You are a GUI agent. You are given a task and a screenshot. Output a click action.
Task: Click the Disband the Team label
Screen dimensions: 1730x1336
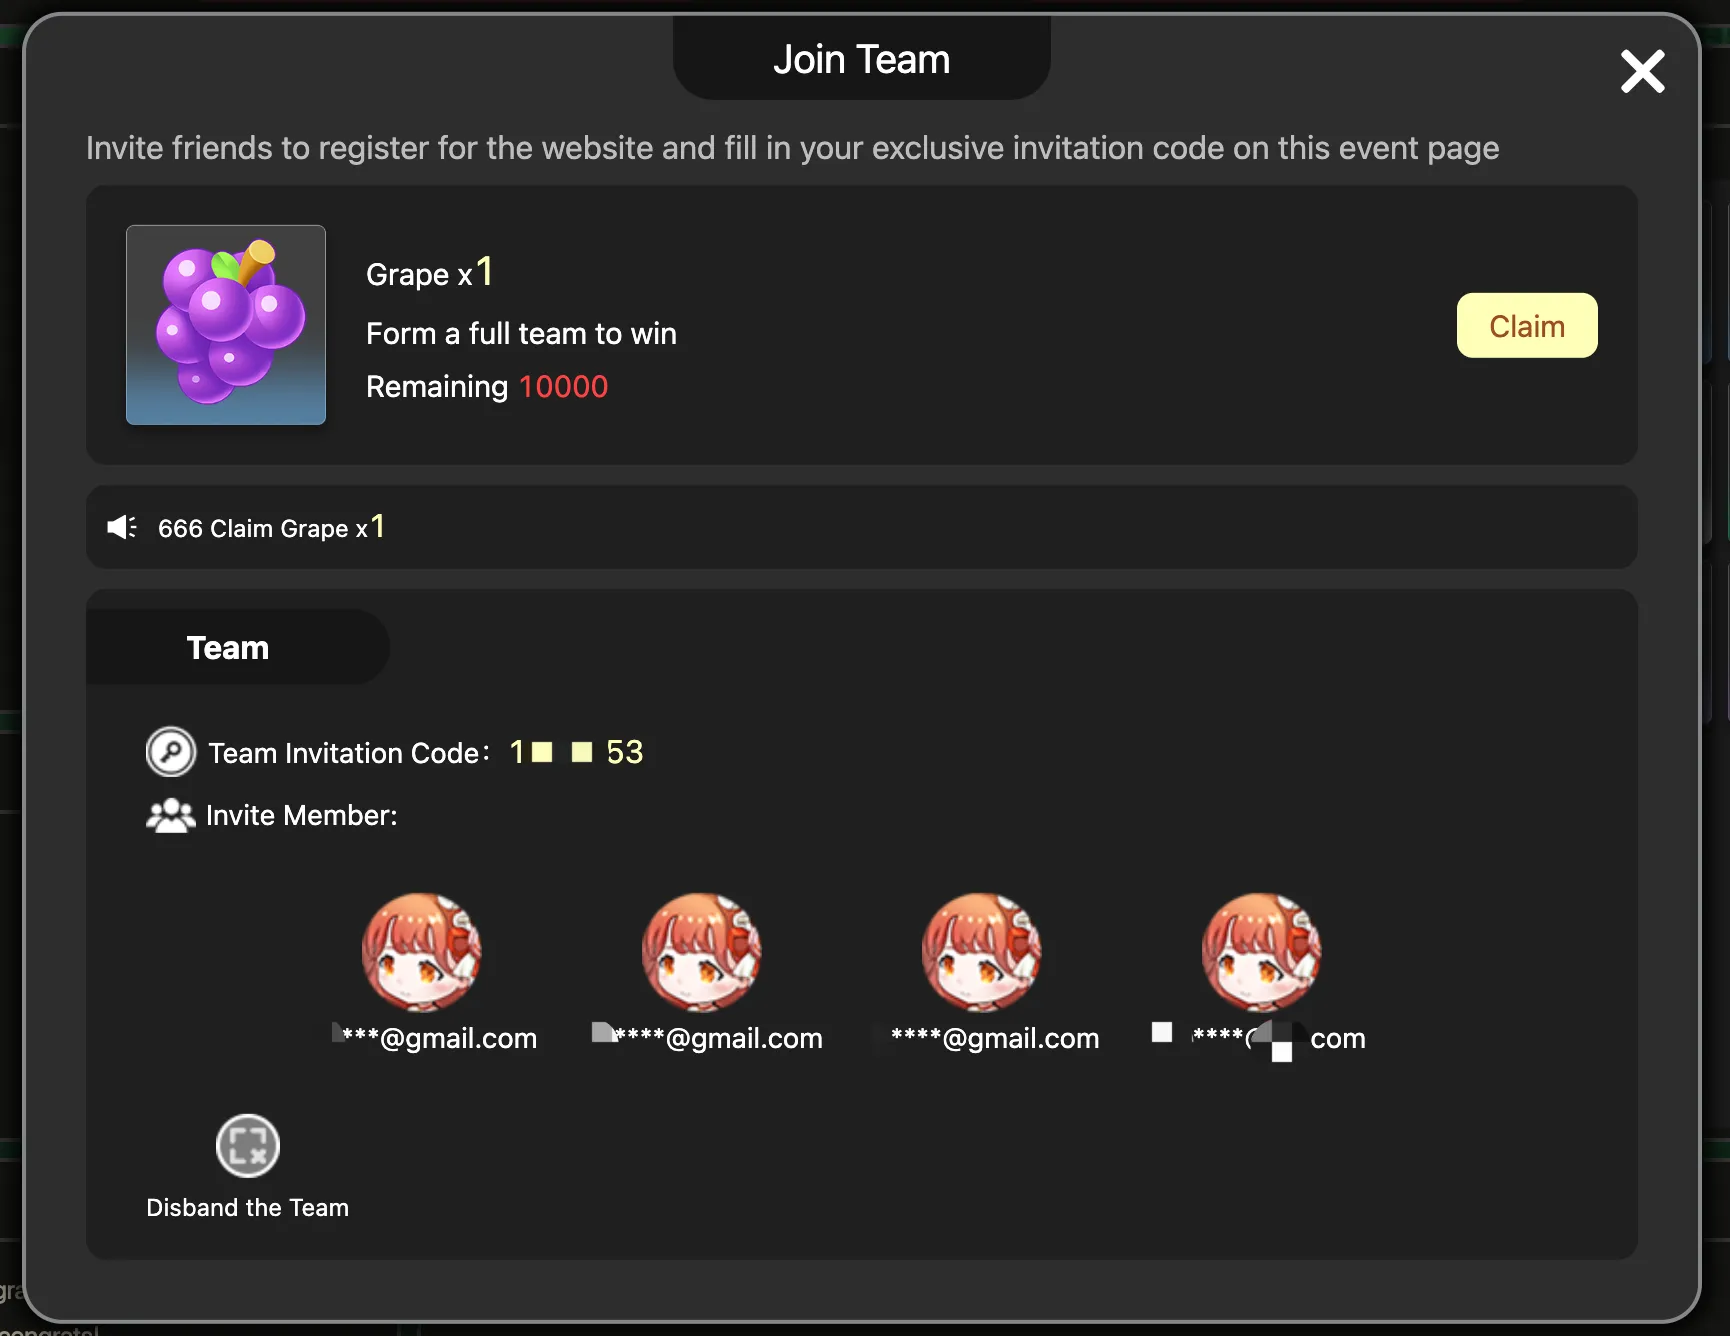pyautogui.click(x=248, y=1208)
